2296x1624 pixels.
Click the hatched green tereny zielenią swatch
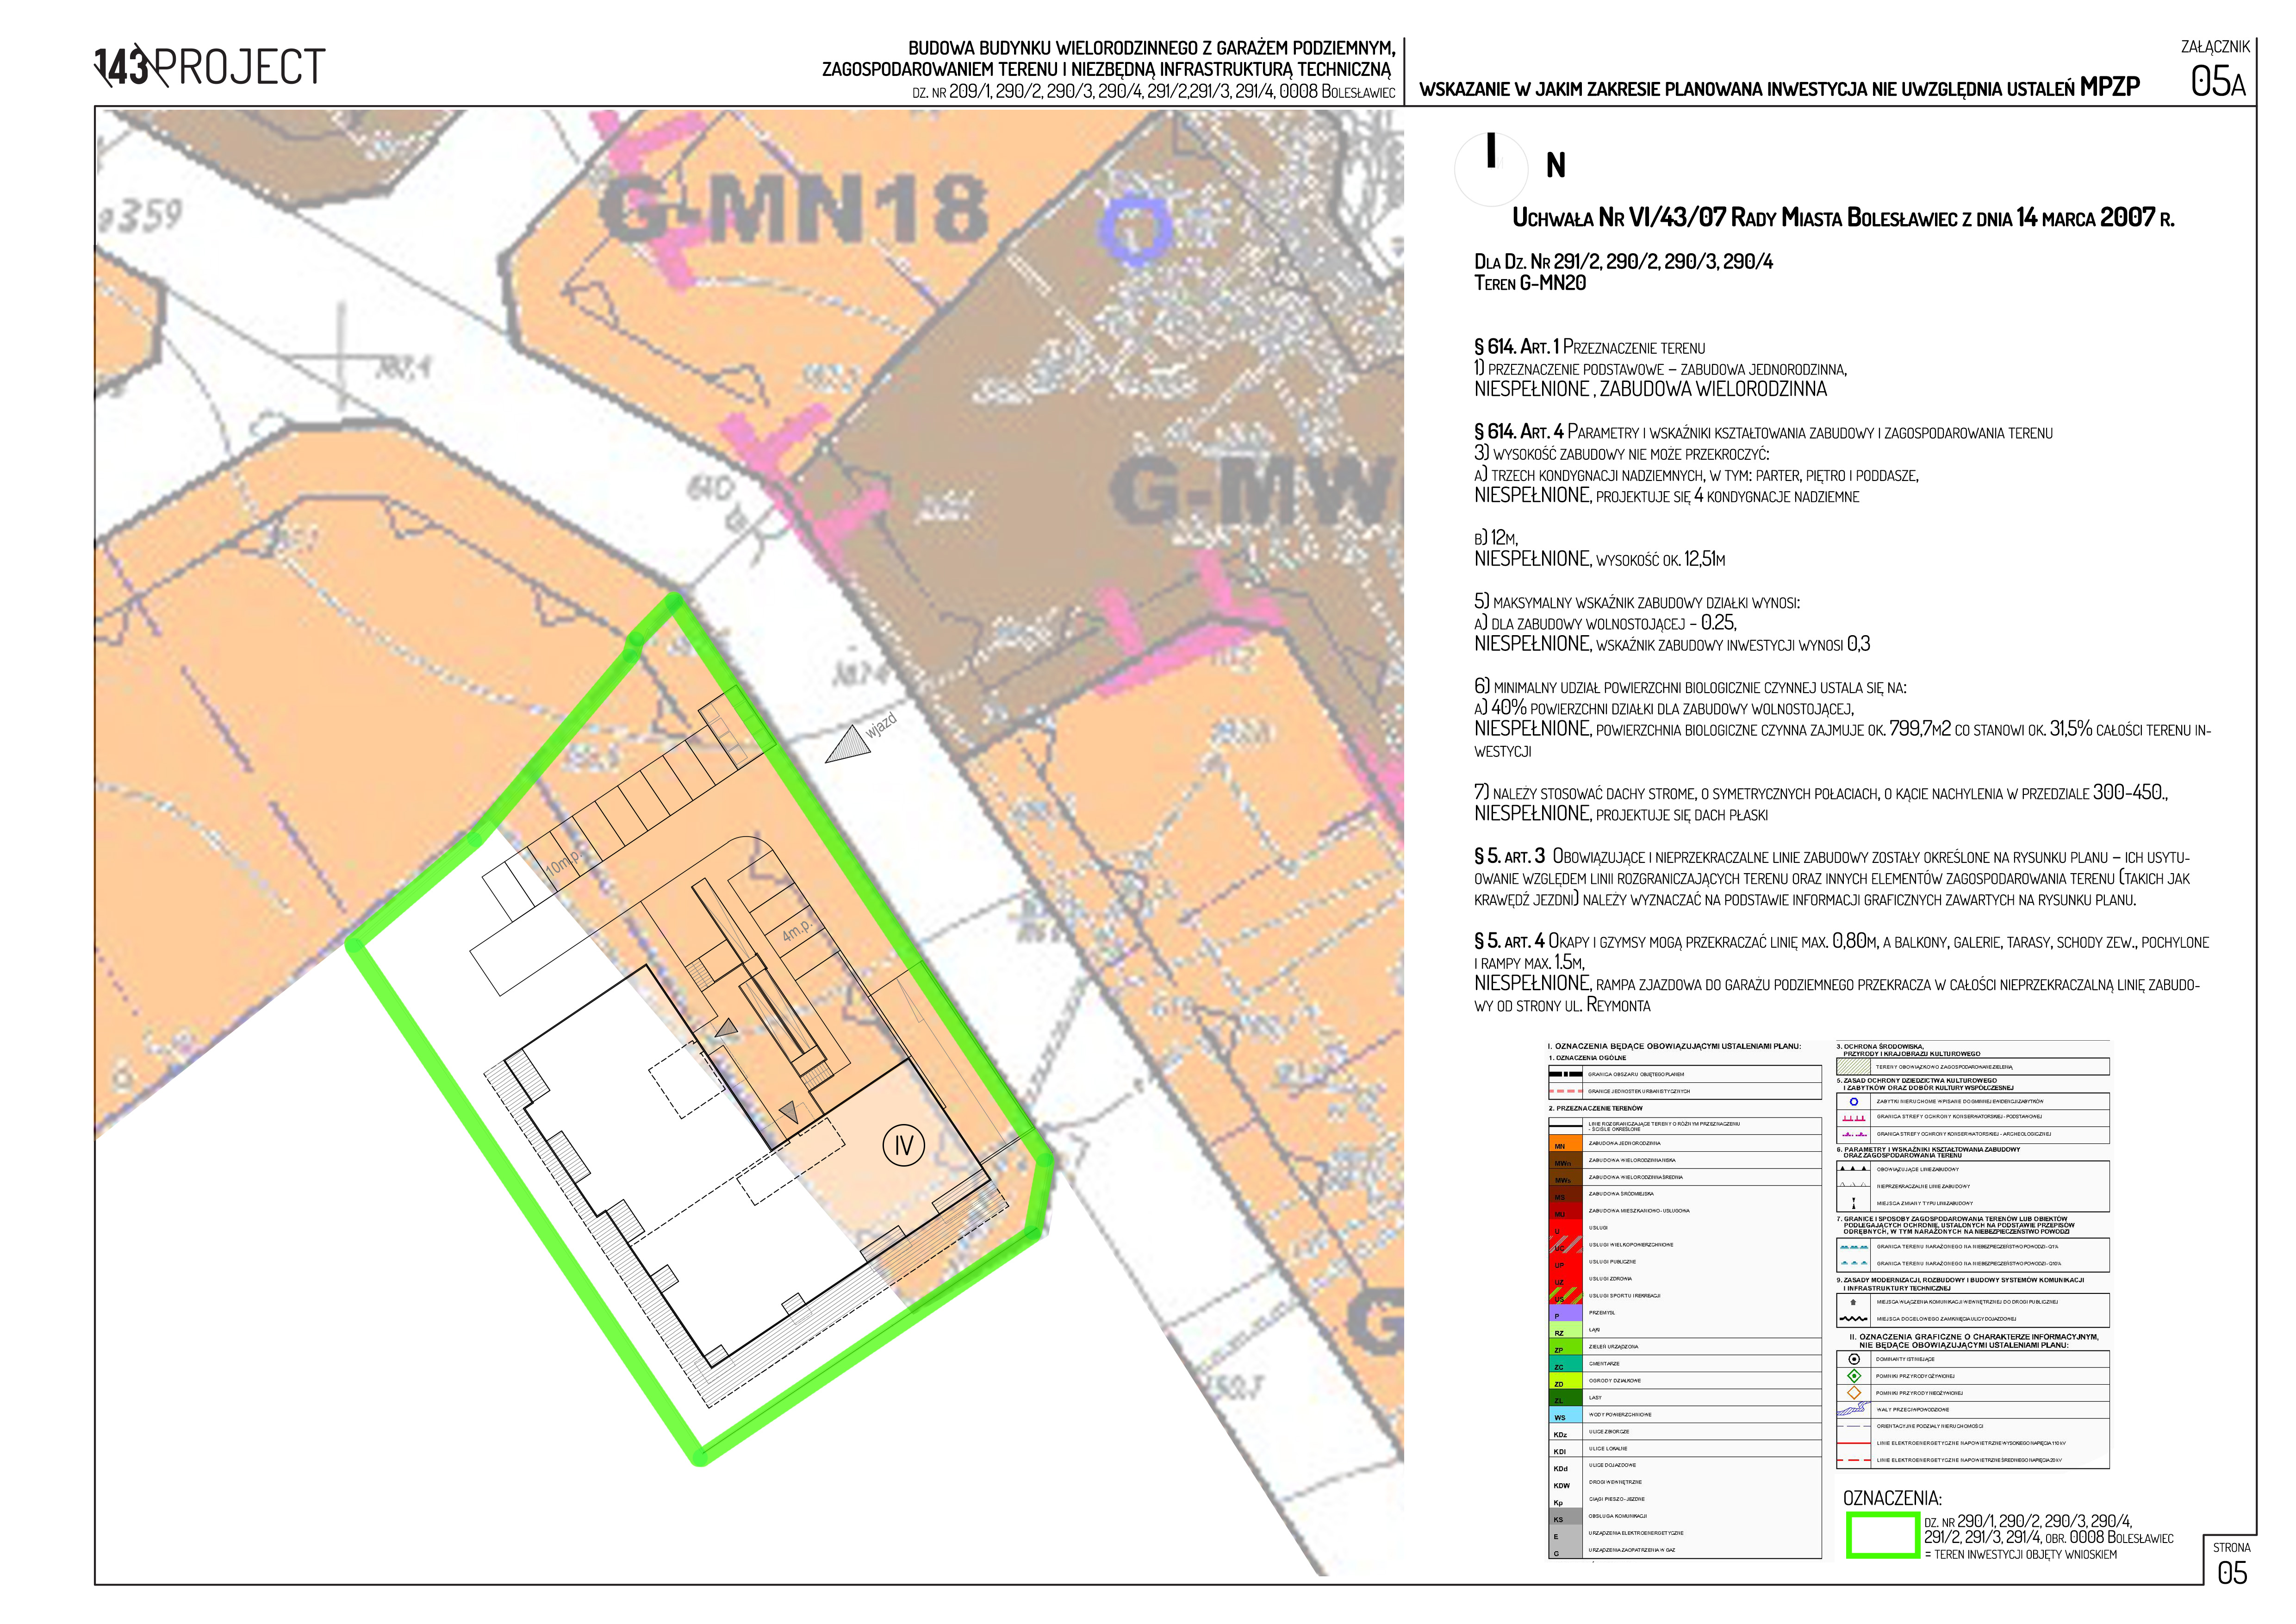tap(1853, 1067)
